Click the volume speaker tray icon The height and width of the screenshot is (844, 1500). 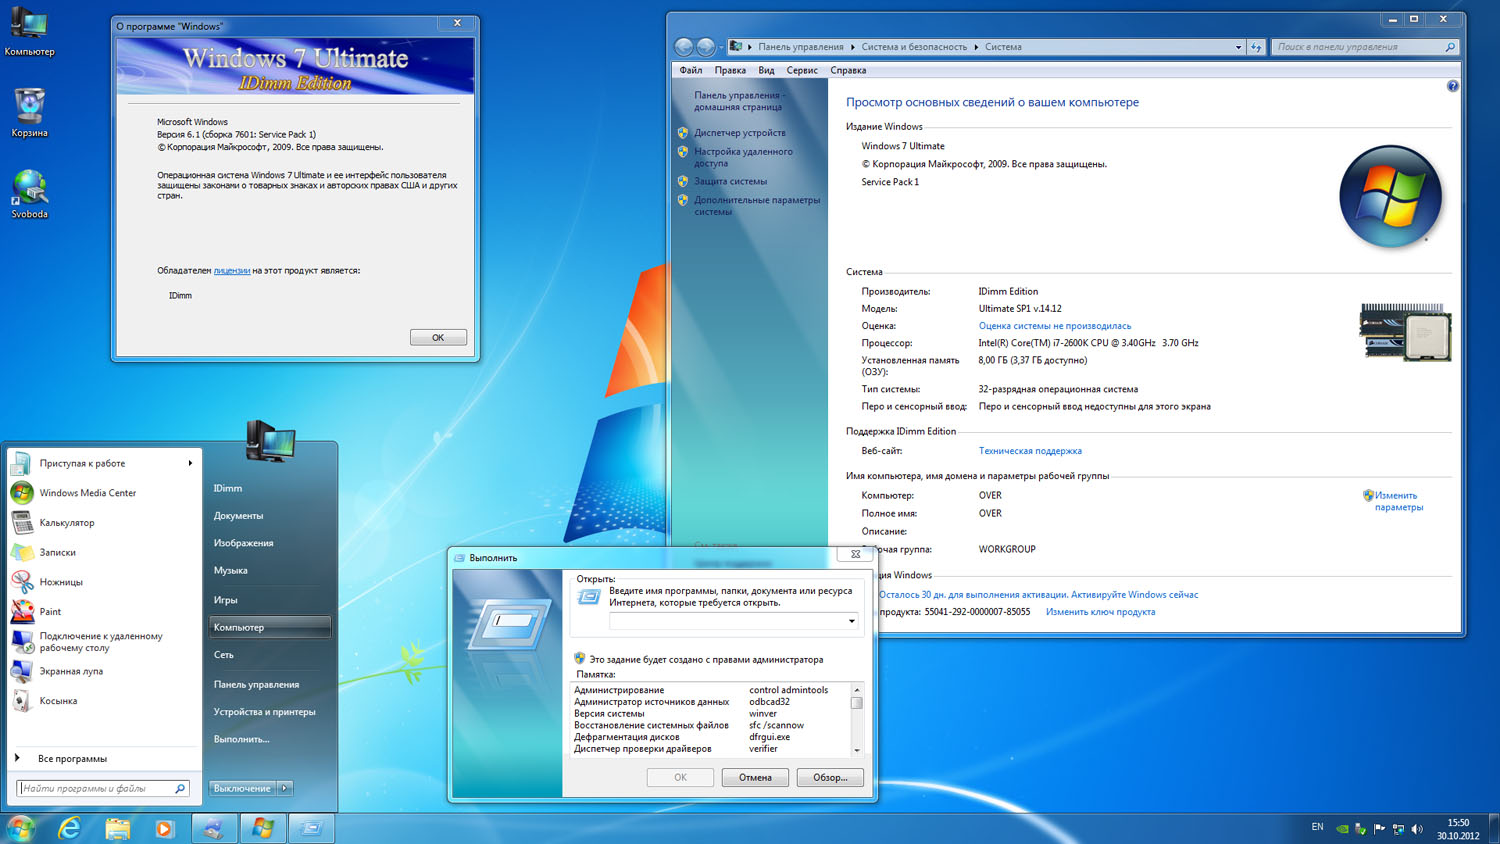(1417, 829)
